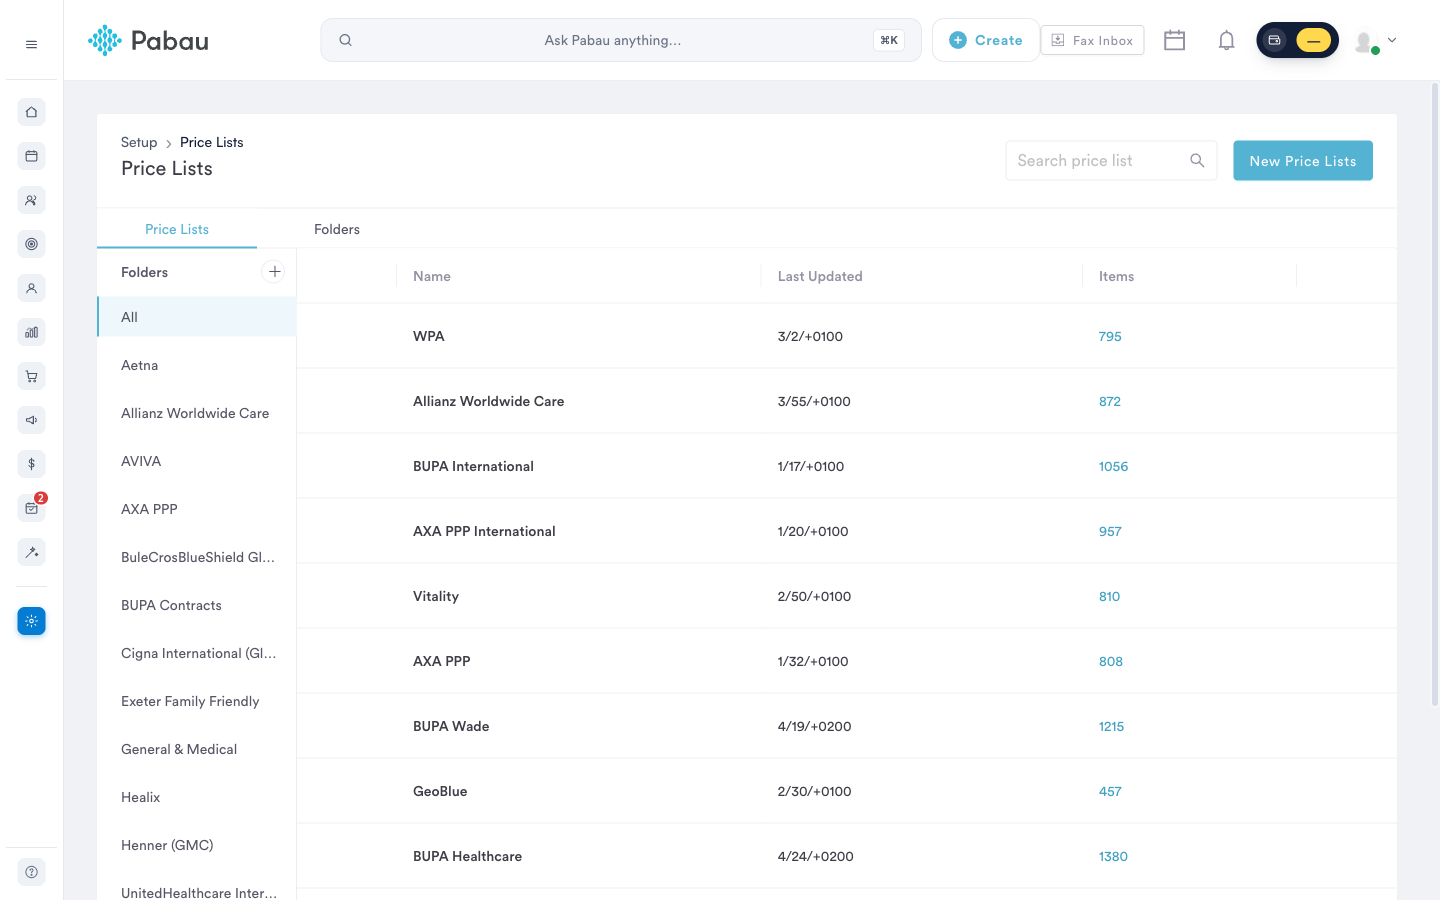Click items count 957
The height and width of the screenshot is (900, 1440).
(x=1110, y=531)
